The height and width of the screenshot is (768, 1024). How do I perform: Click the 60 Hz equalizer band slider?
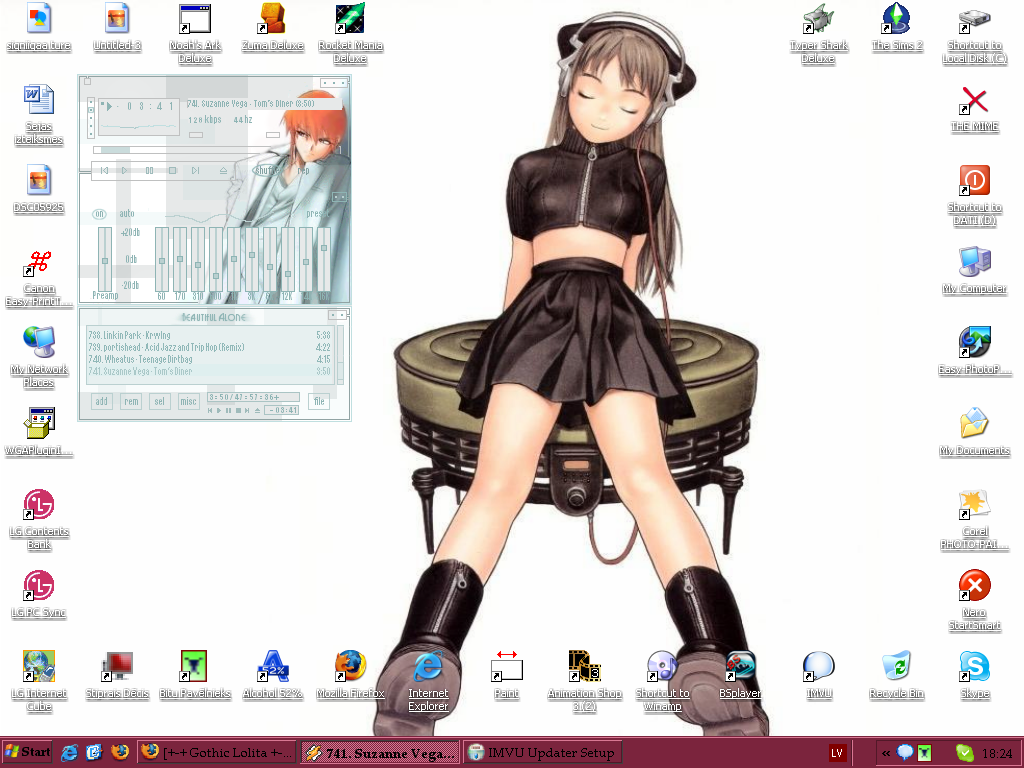coord(162,259)
